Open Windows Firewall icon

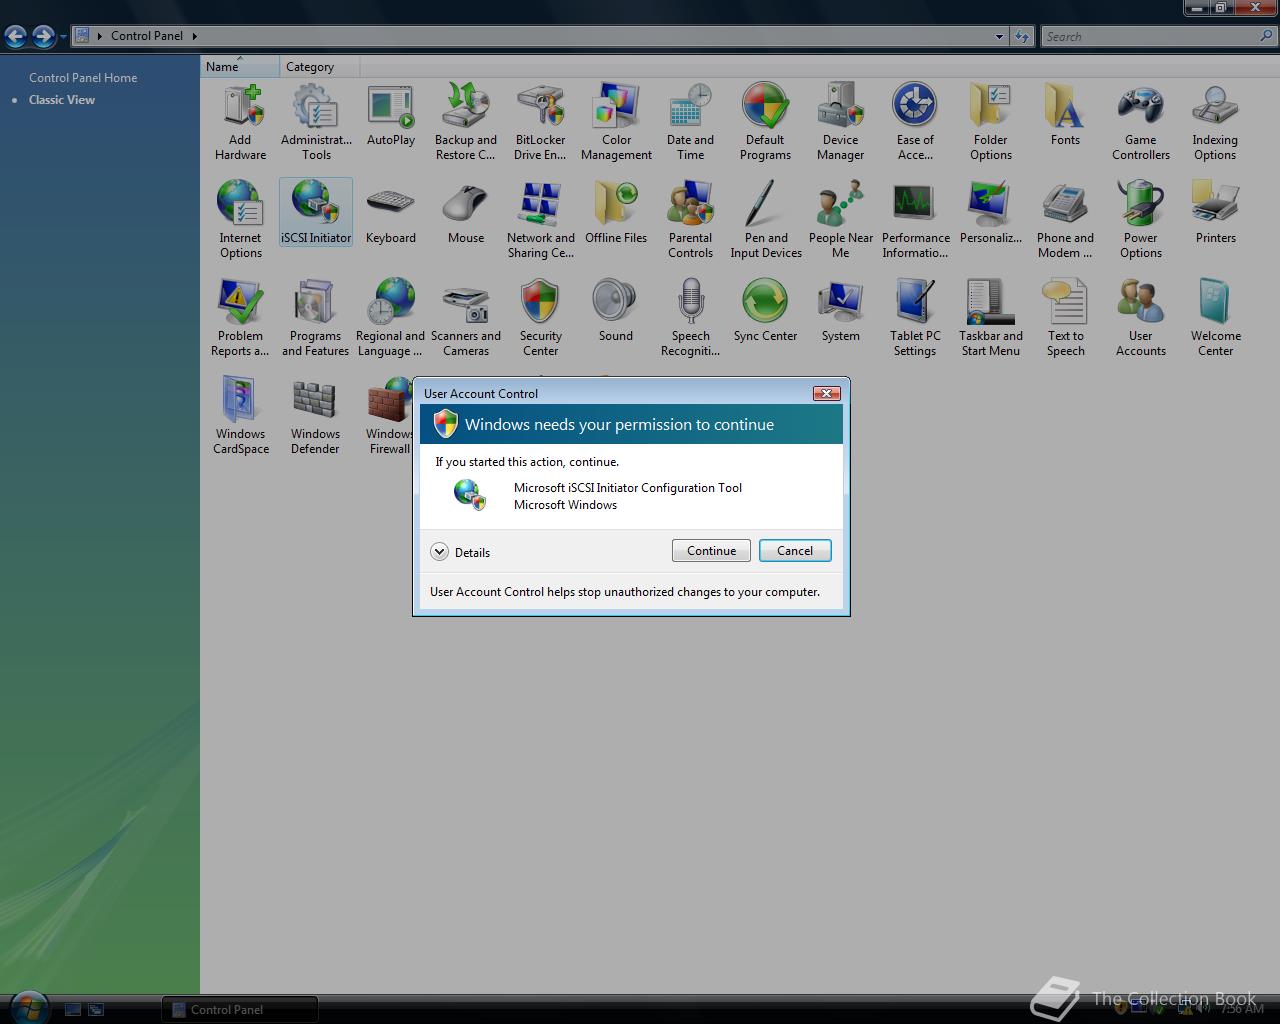click(389, 416)
